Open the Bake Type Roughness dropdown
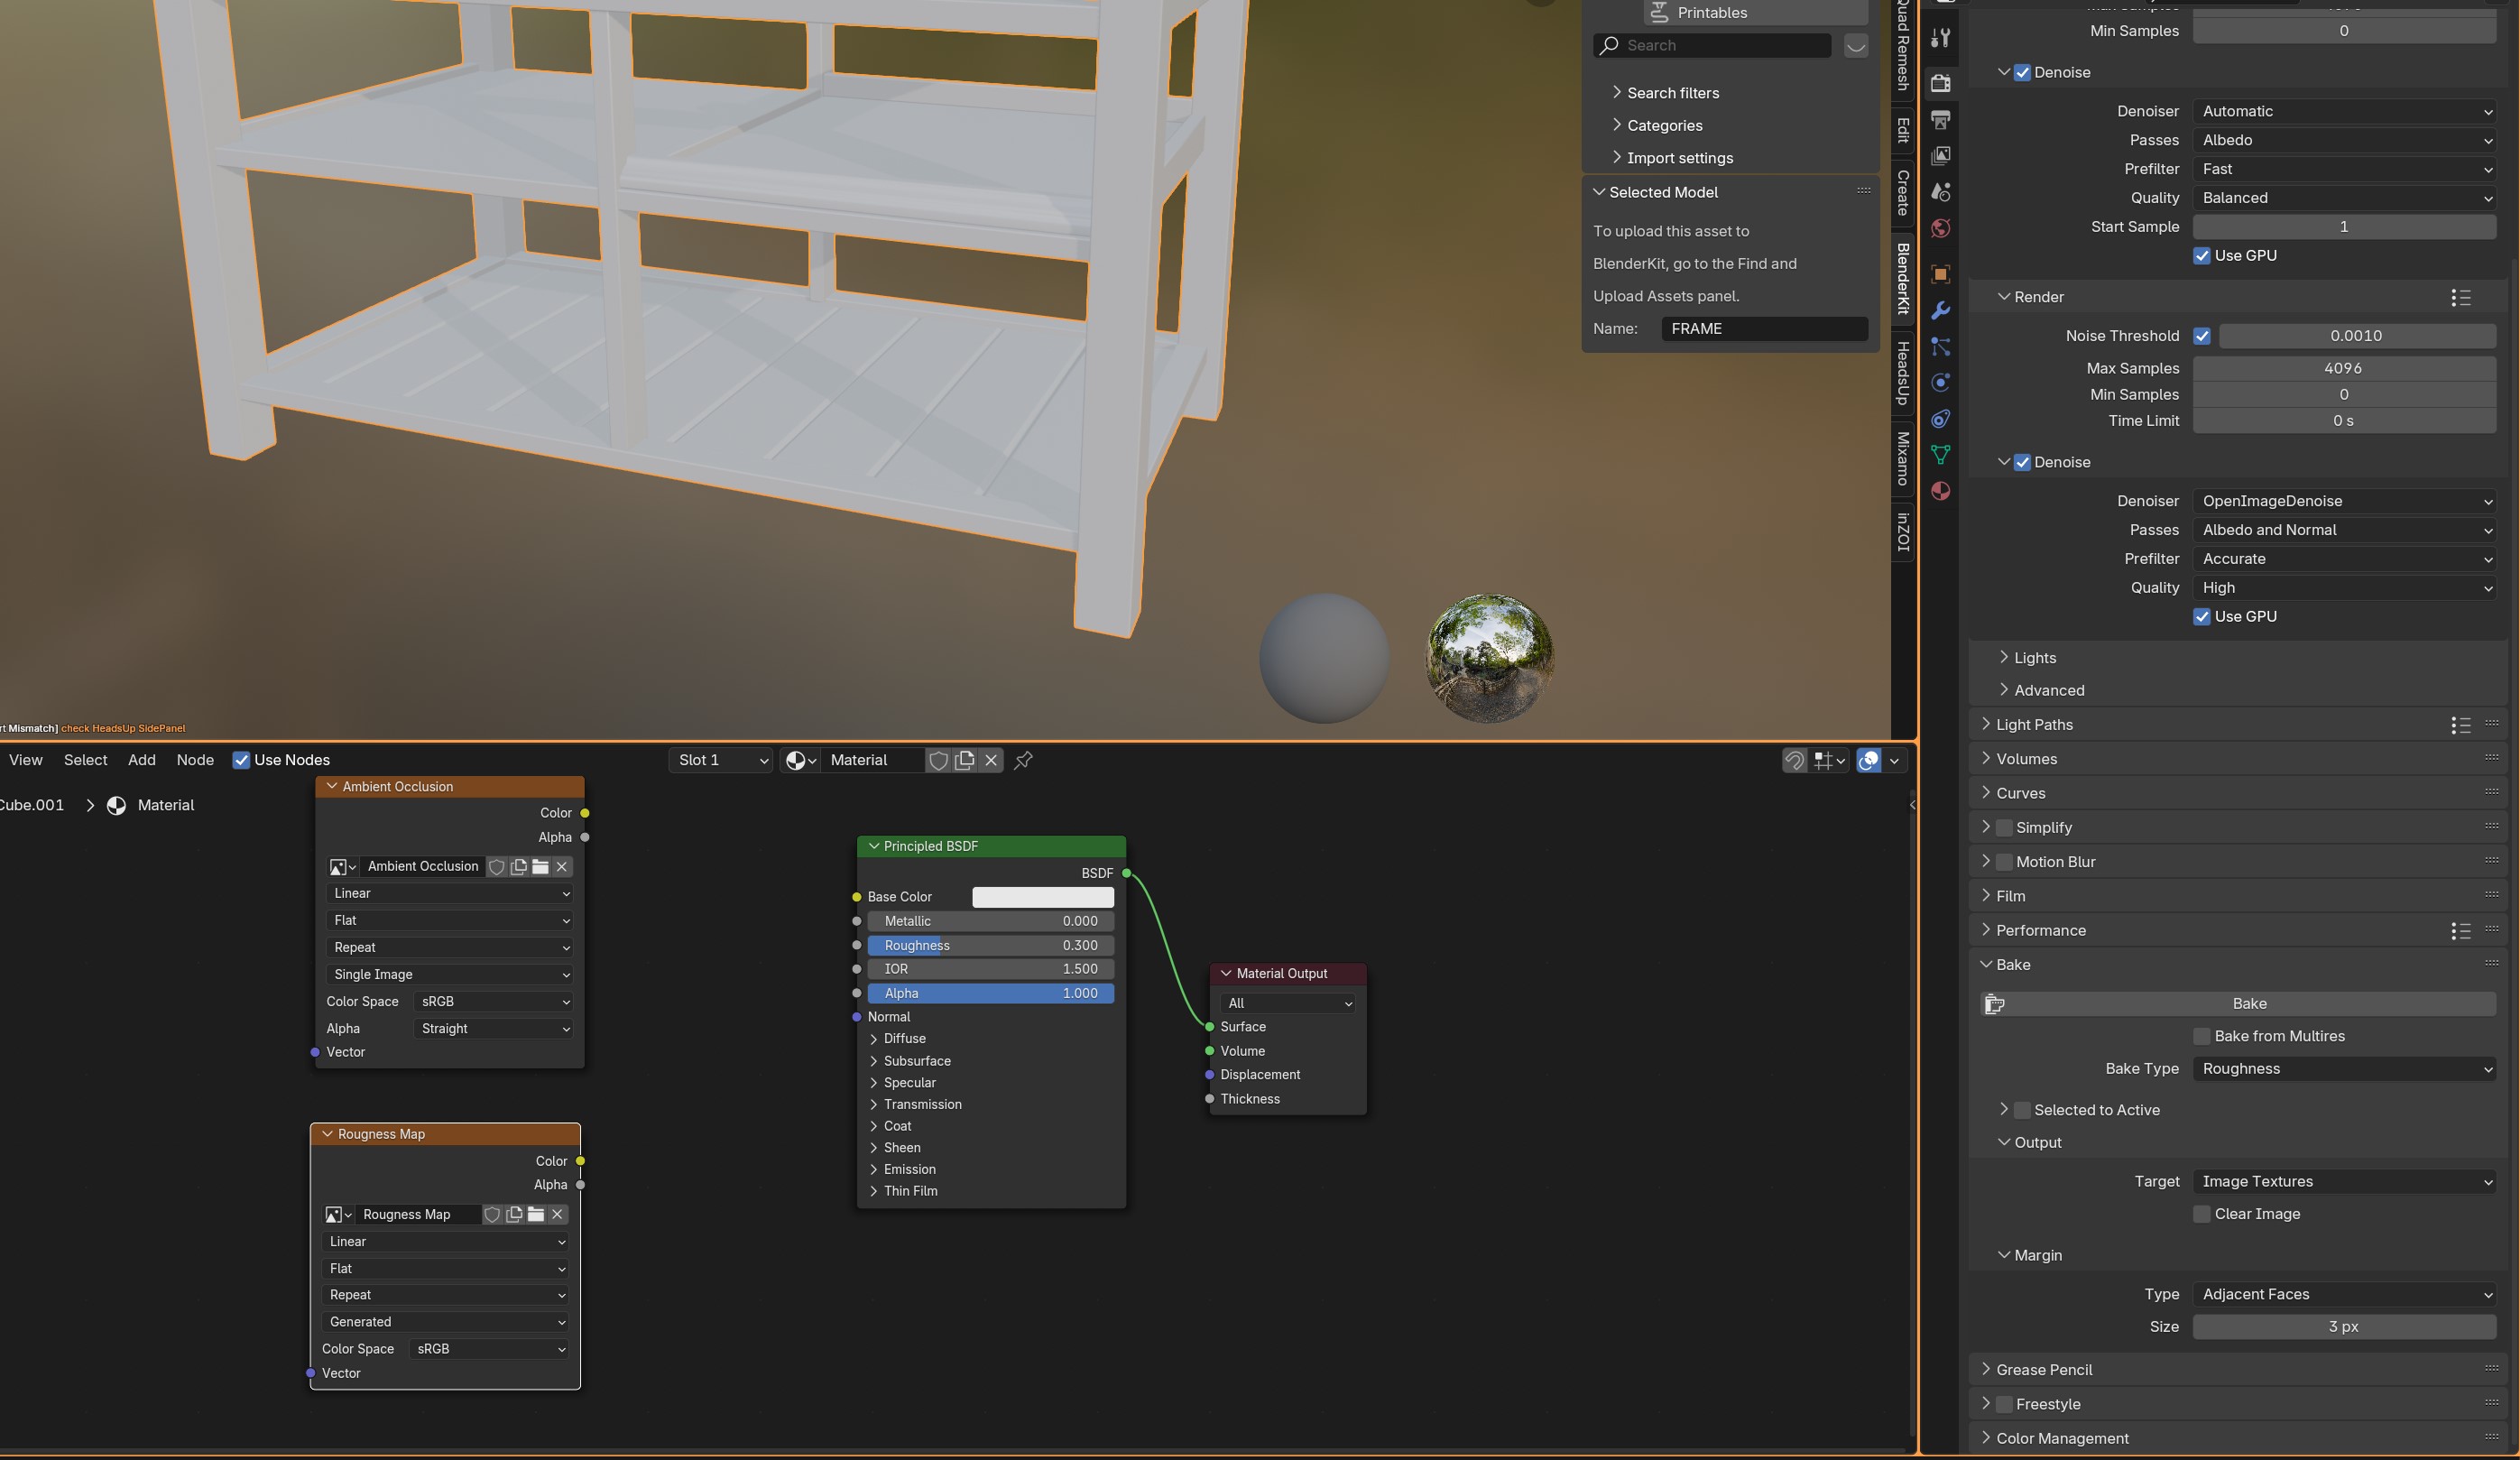 click(x=2345, y=1069)
